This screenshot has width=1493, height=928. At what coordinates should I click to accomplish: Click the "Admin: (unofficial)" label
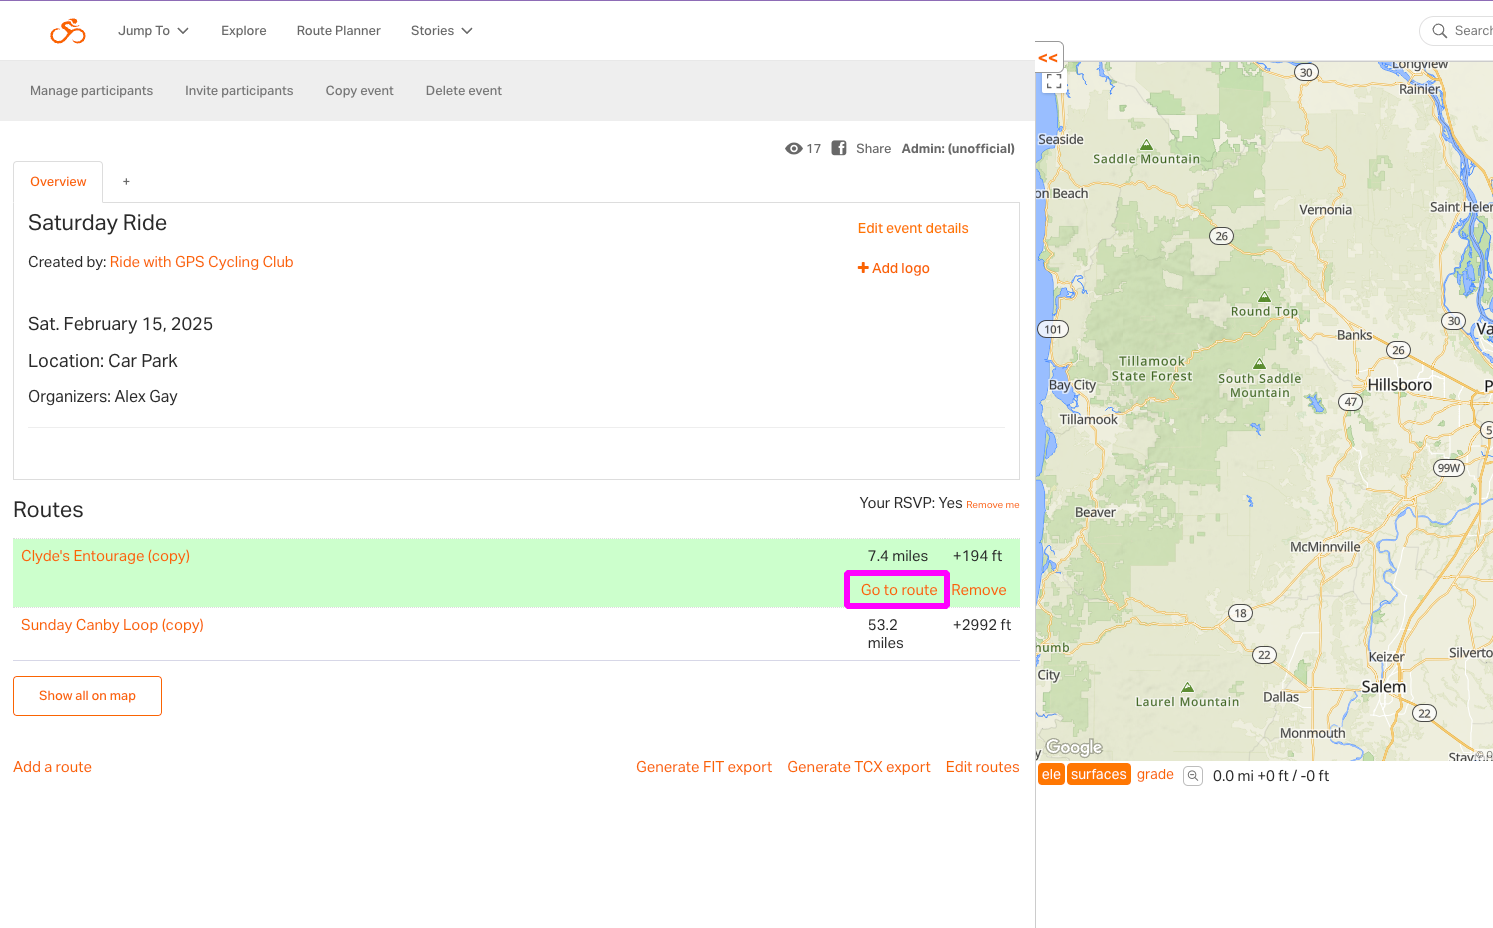point(958,149)
